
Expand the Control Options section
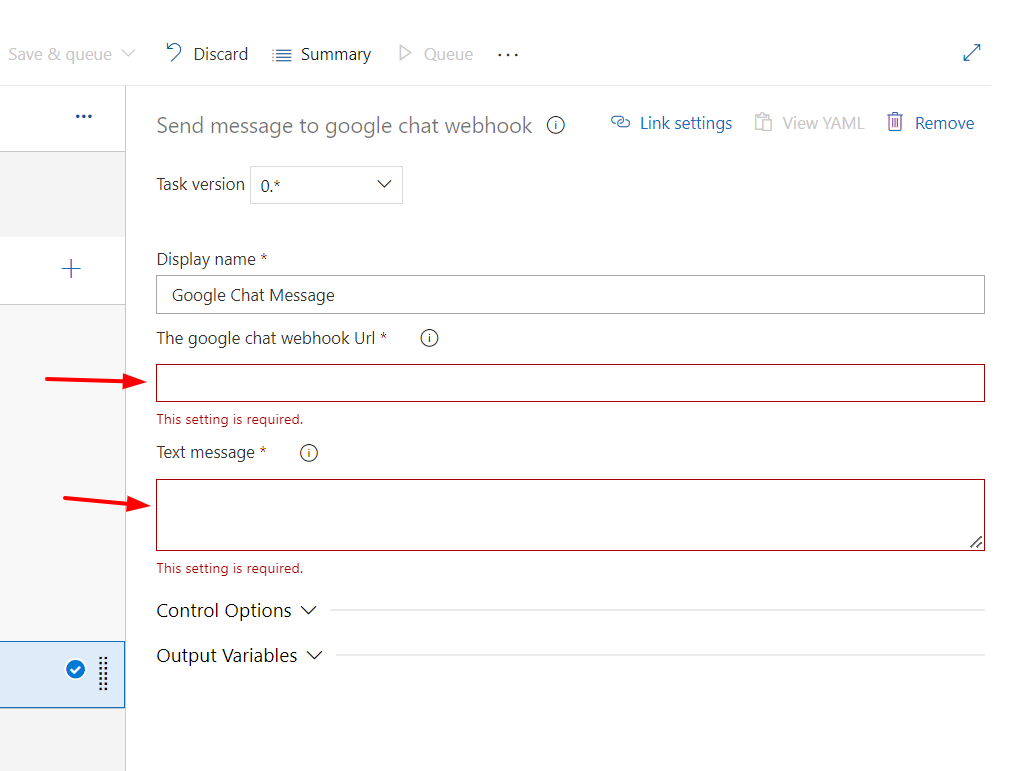[237, 611]
